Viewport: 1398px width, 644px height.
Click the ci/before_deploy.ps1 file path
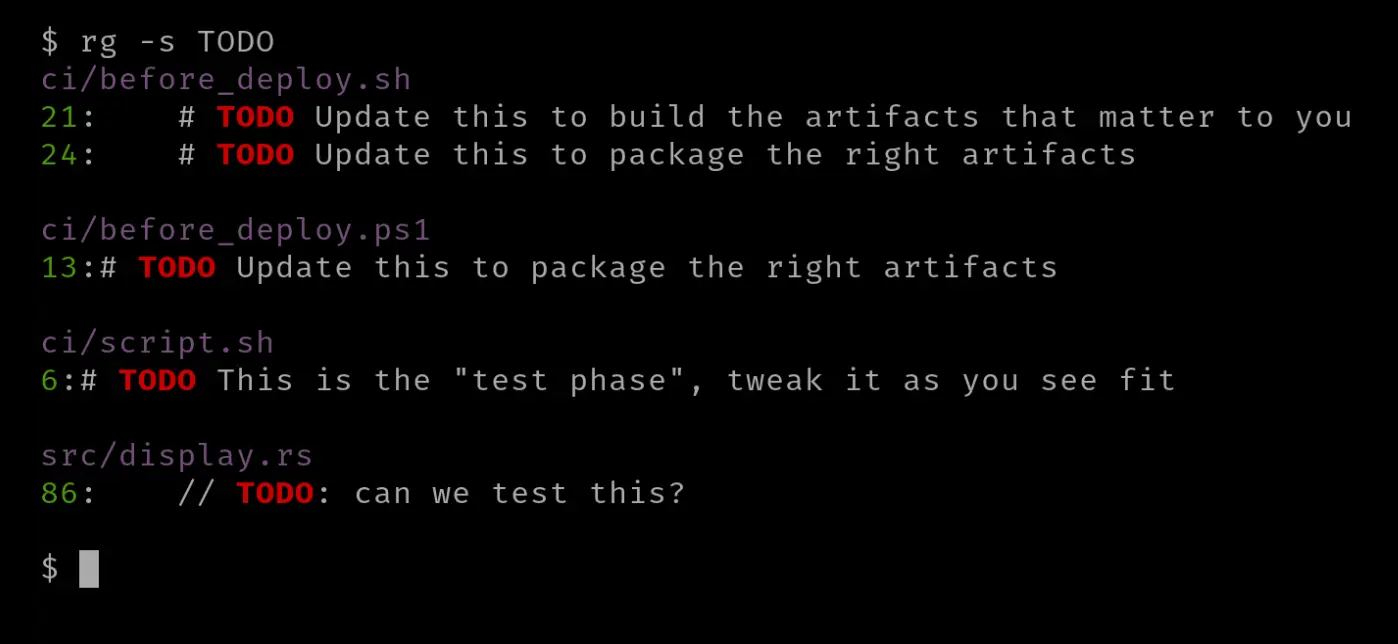[x=236, y=231]
